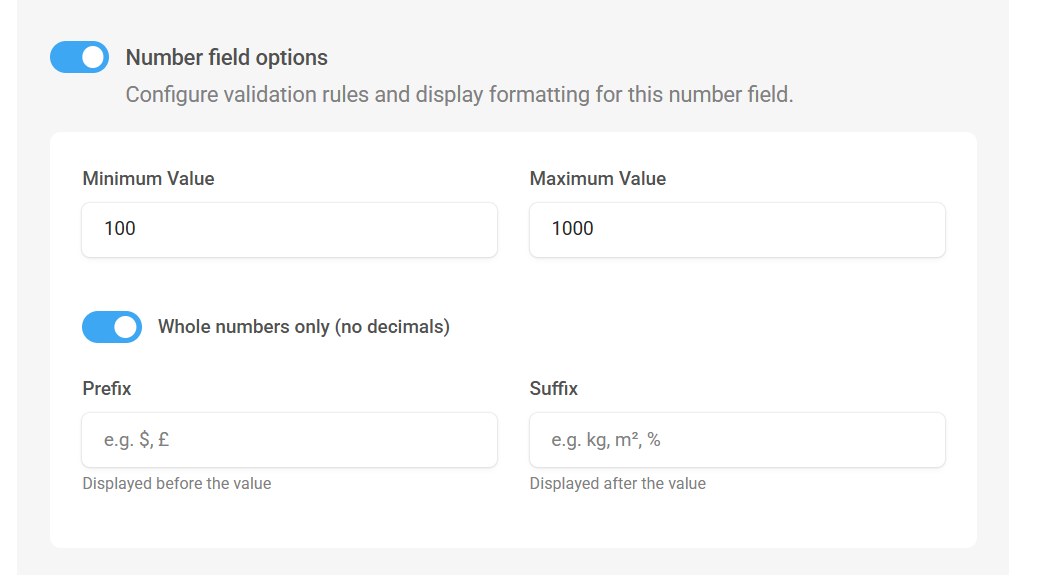
Task: Click the white knob of Whole numbers toggle
Action: coord(125,327)
